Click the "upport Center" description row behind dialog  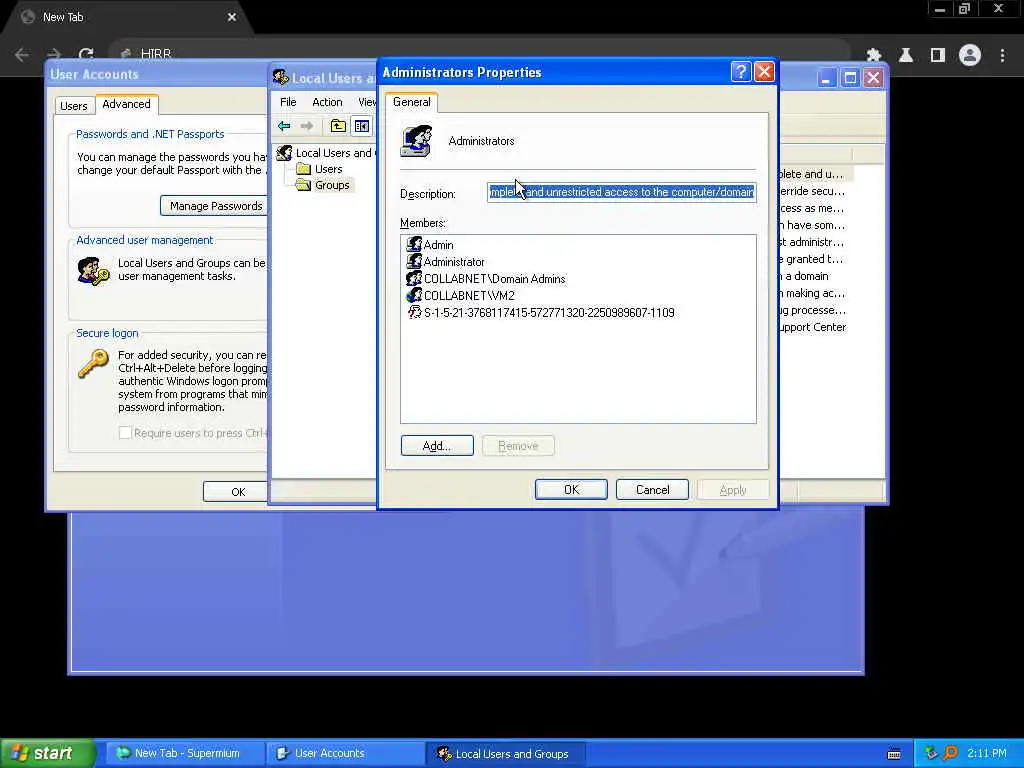(812, 327)
